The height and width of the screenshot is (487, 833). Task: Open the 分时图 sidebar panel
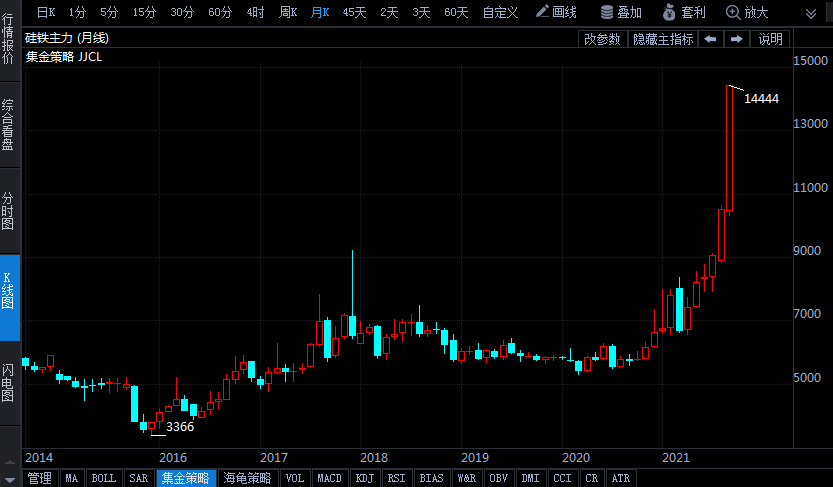8,211
